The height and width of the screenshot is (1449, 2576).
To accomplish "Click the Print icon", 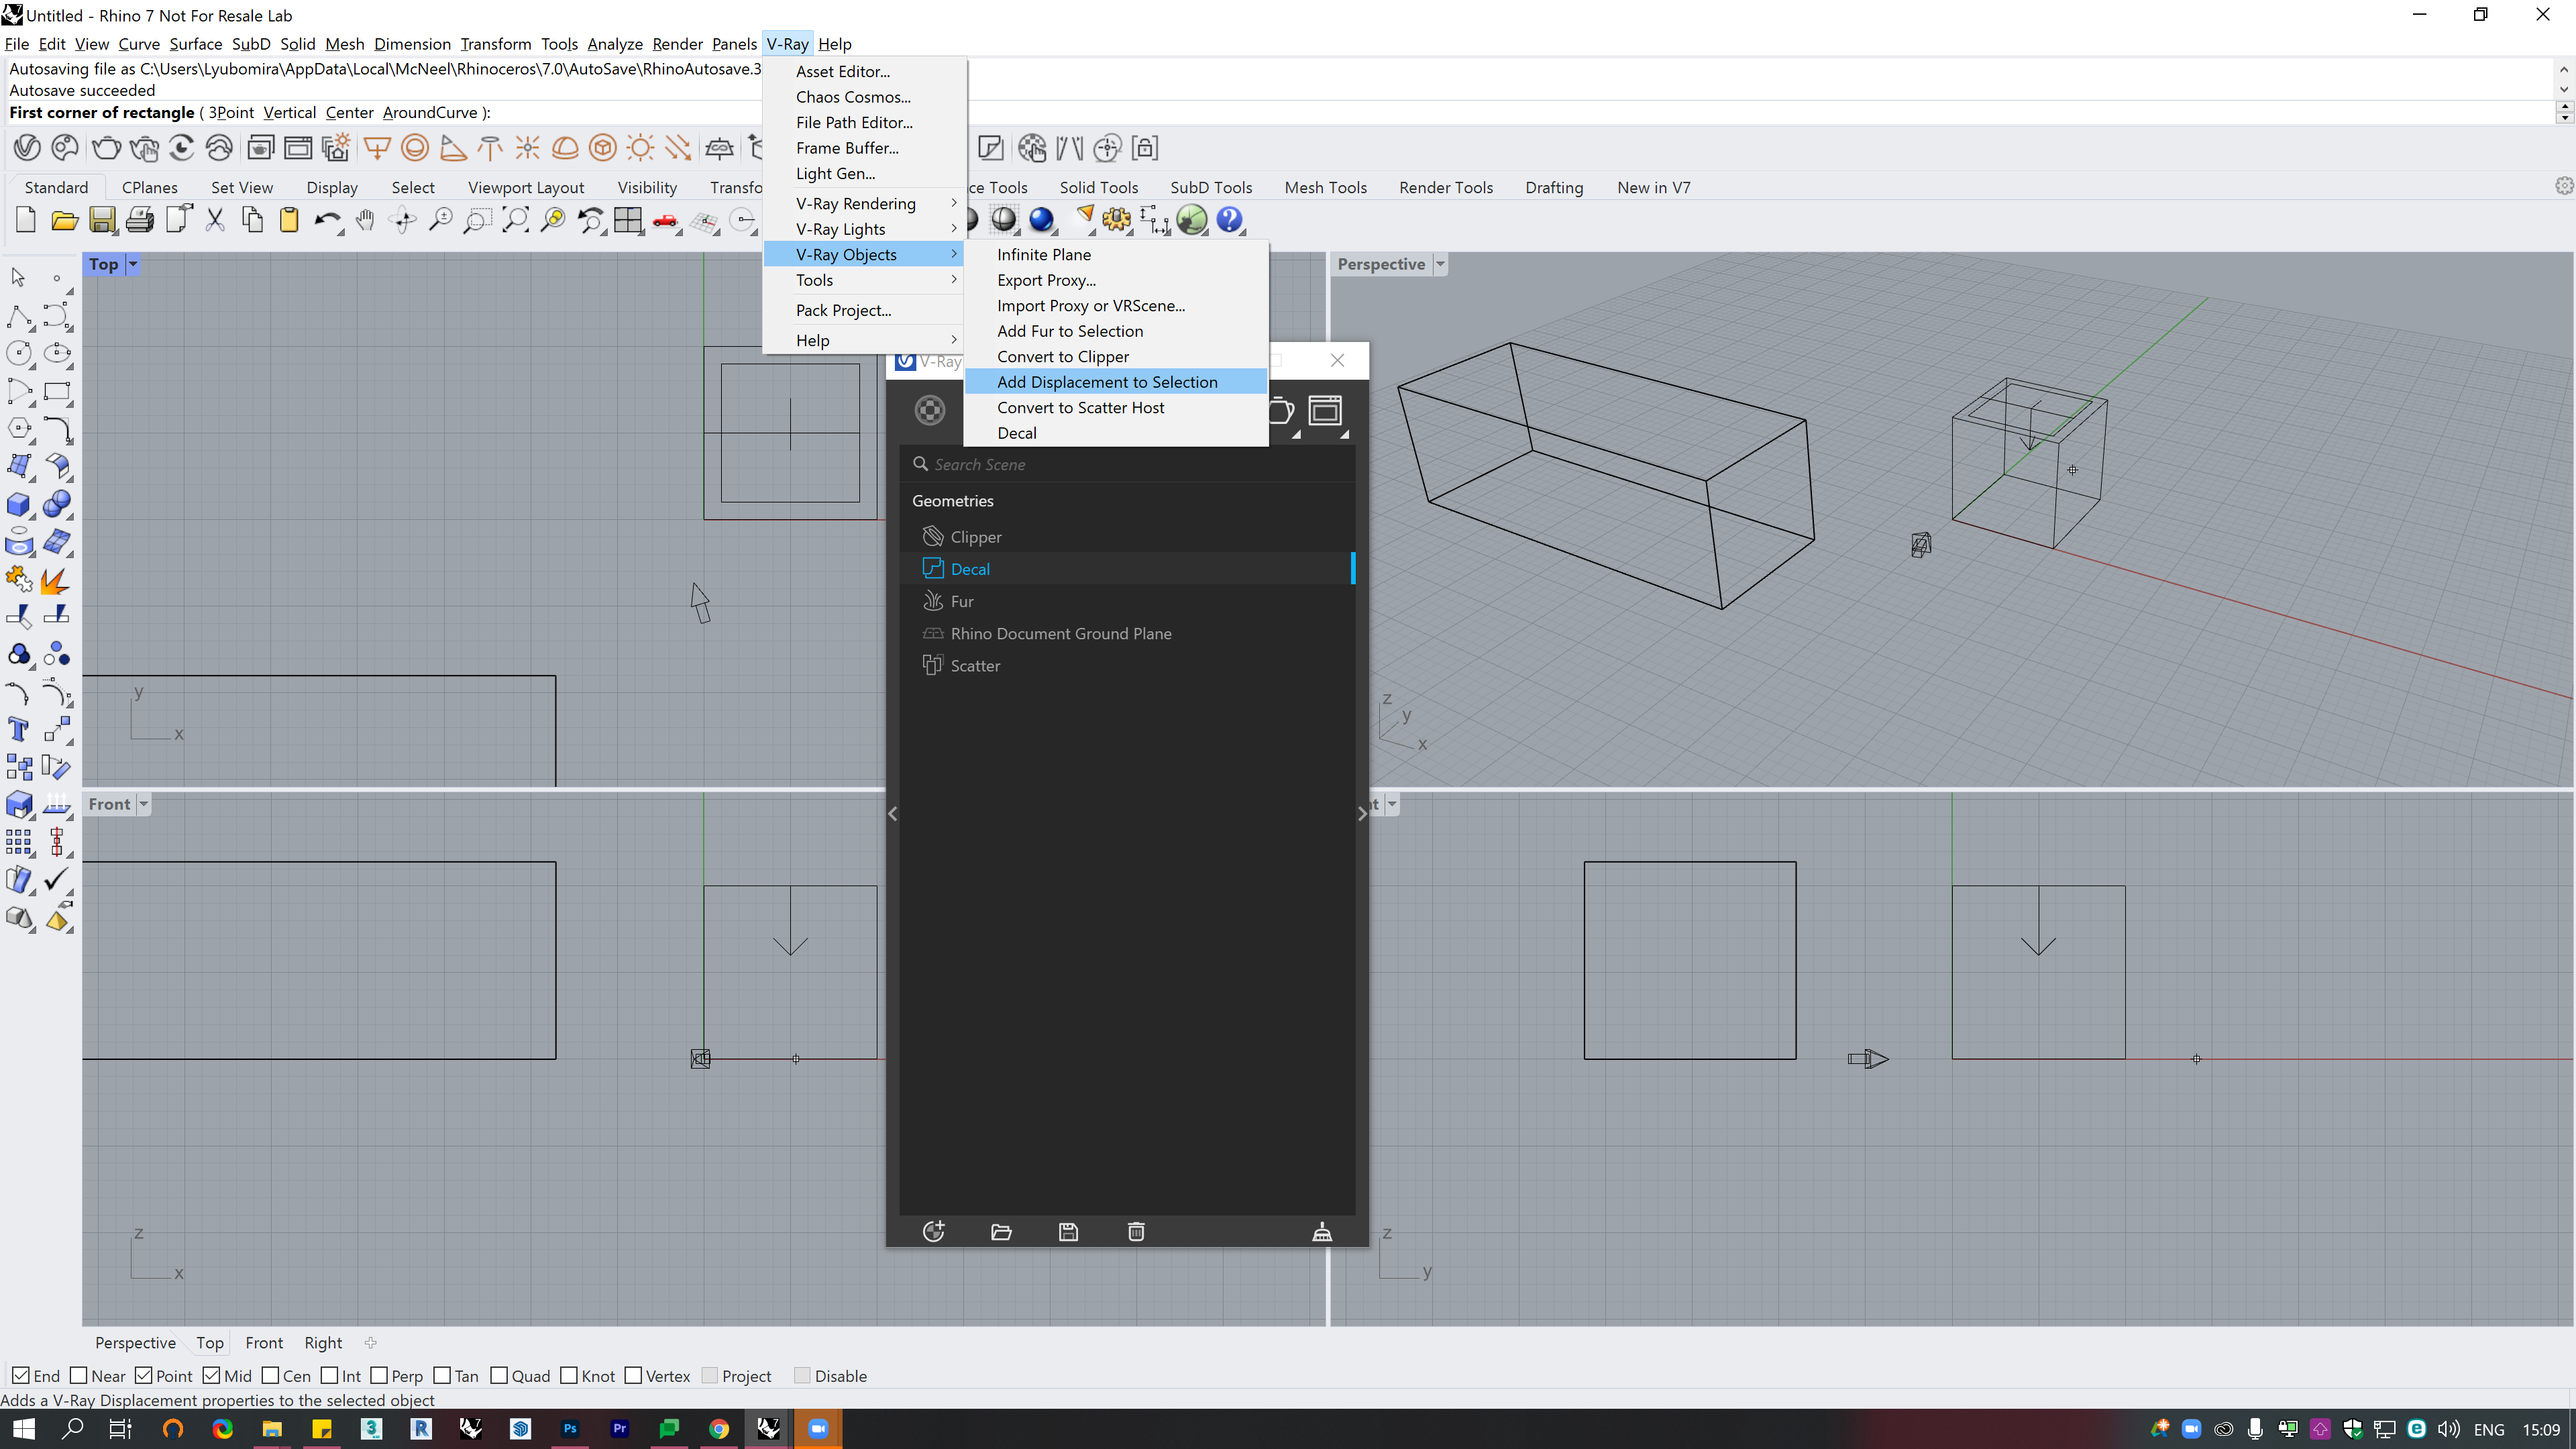I will click(140, 220).
